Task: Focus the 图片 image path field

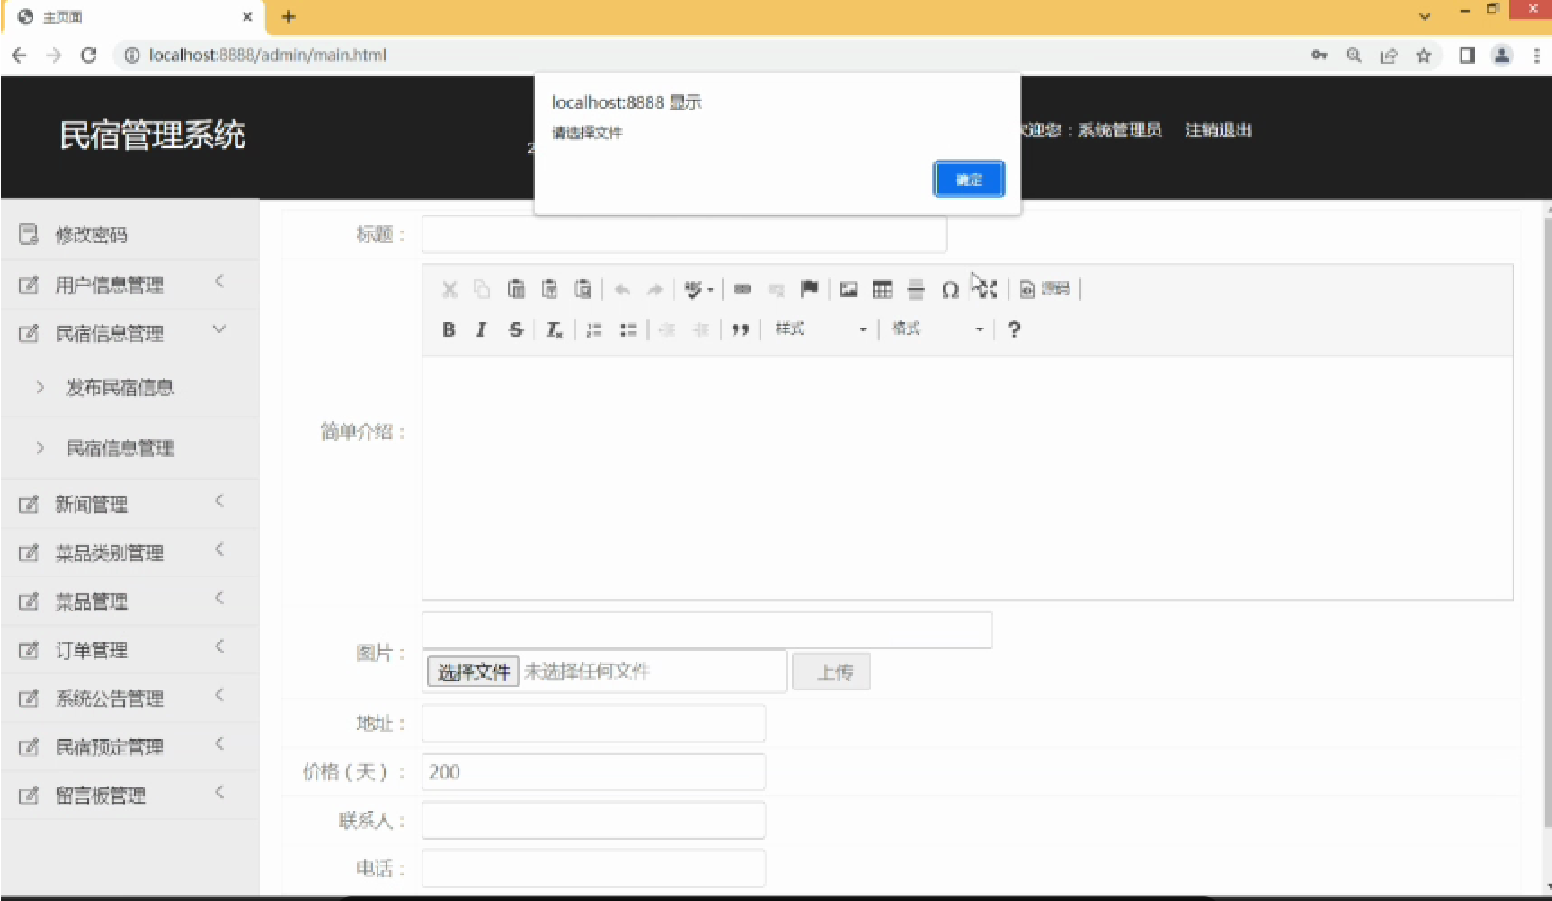Action: [x=707, y=630]
